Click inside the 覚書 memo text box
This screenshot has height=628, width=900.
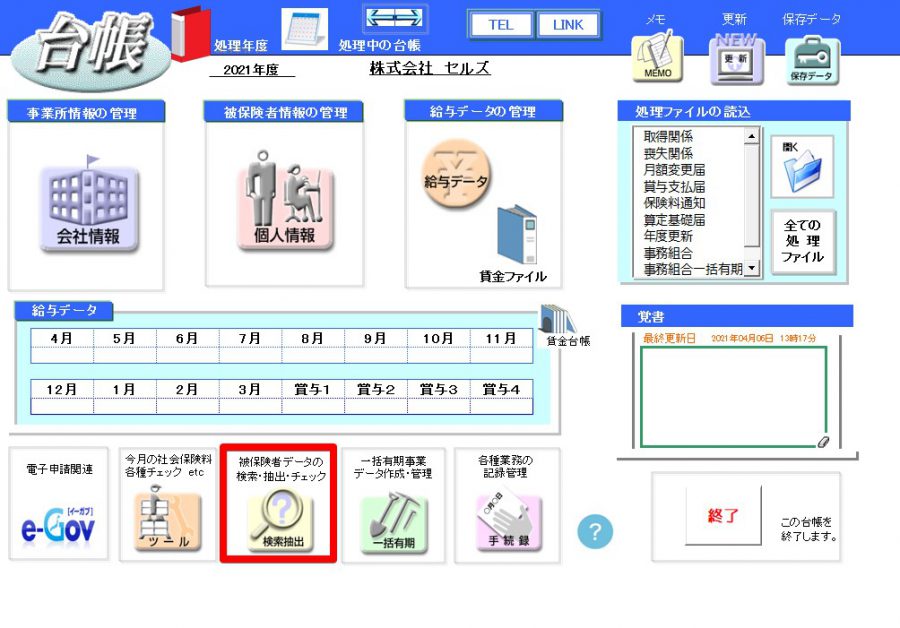733,396
